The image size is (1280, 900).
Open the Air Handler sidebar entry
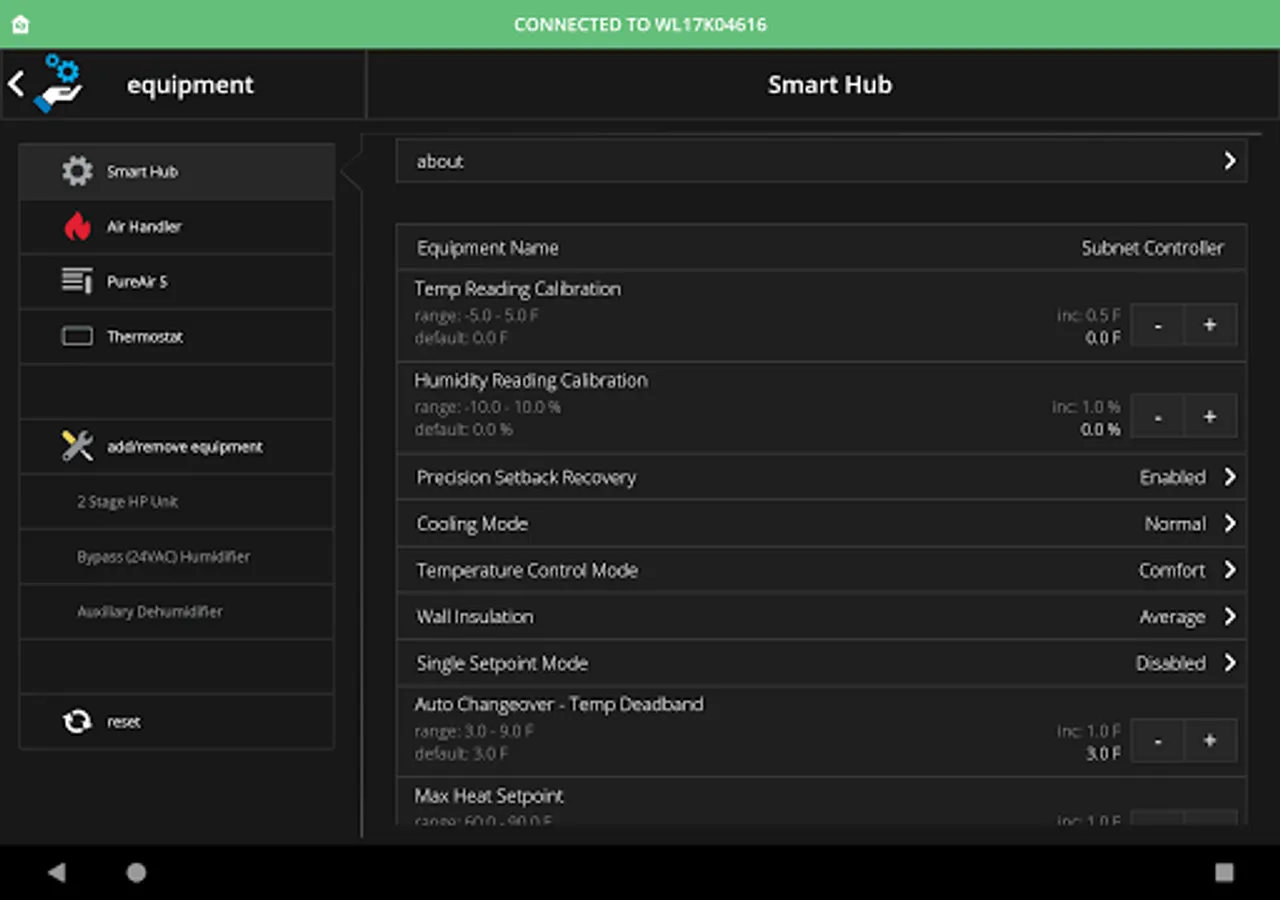click(177, 227)
